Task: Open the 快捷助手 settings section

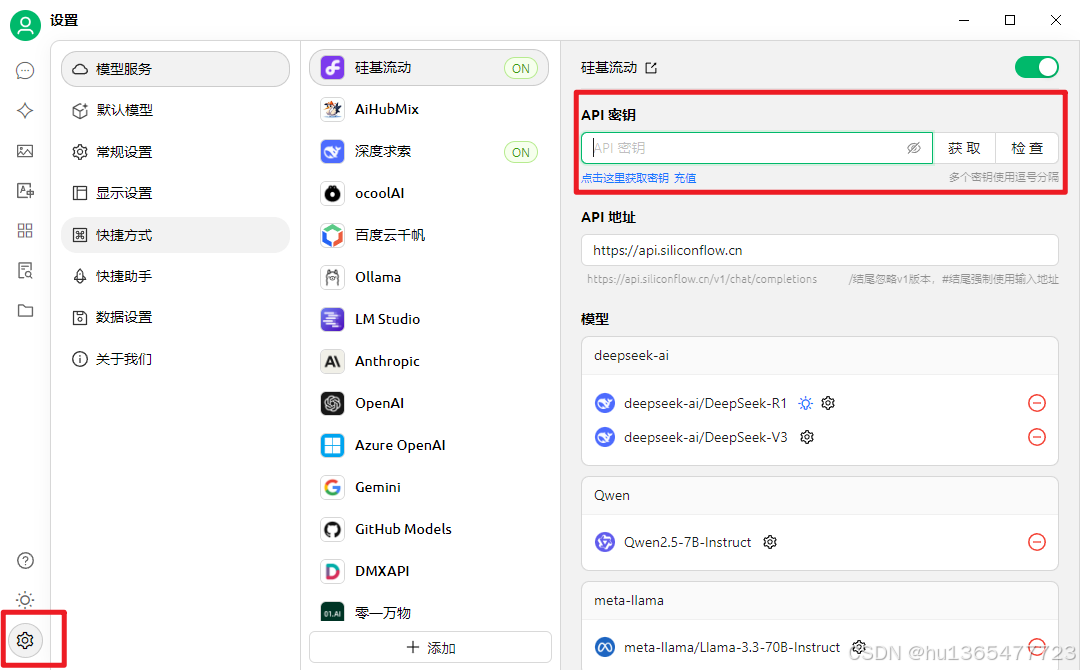Action: coord(176,276)
